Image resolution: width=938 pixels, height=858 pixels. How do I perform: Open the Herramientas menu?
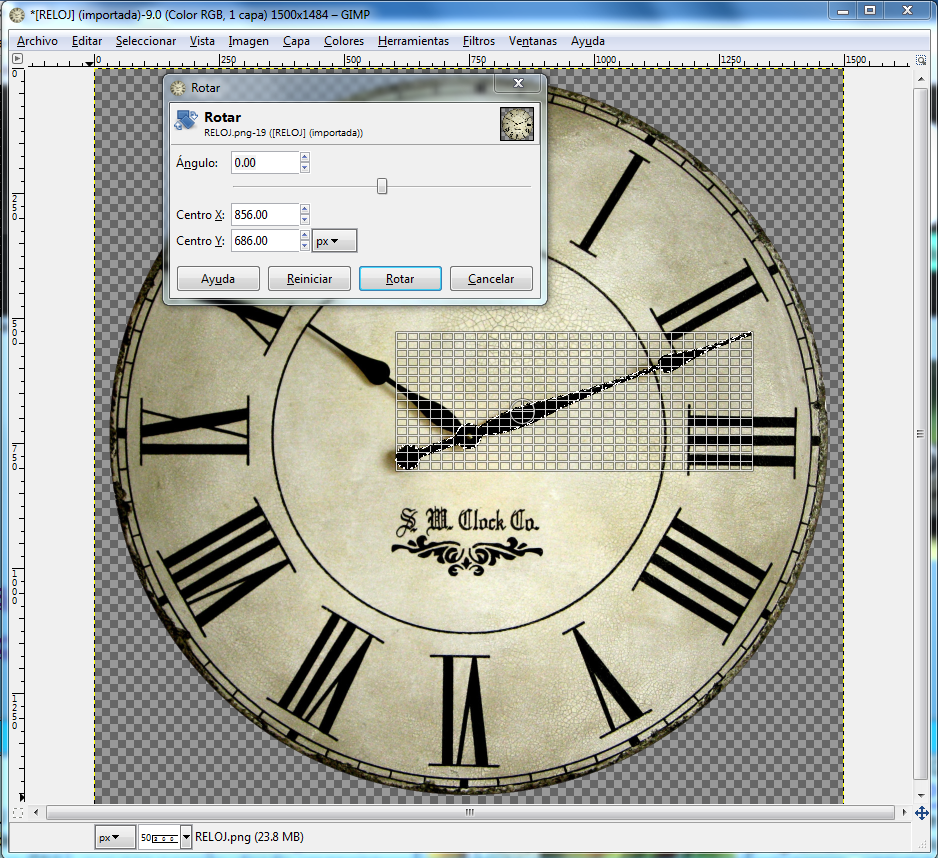tap(413, 41)
